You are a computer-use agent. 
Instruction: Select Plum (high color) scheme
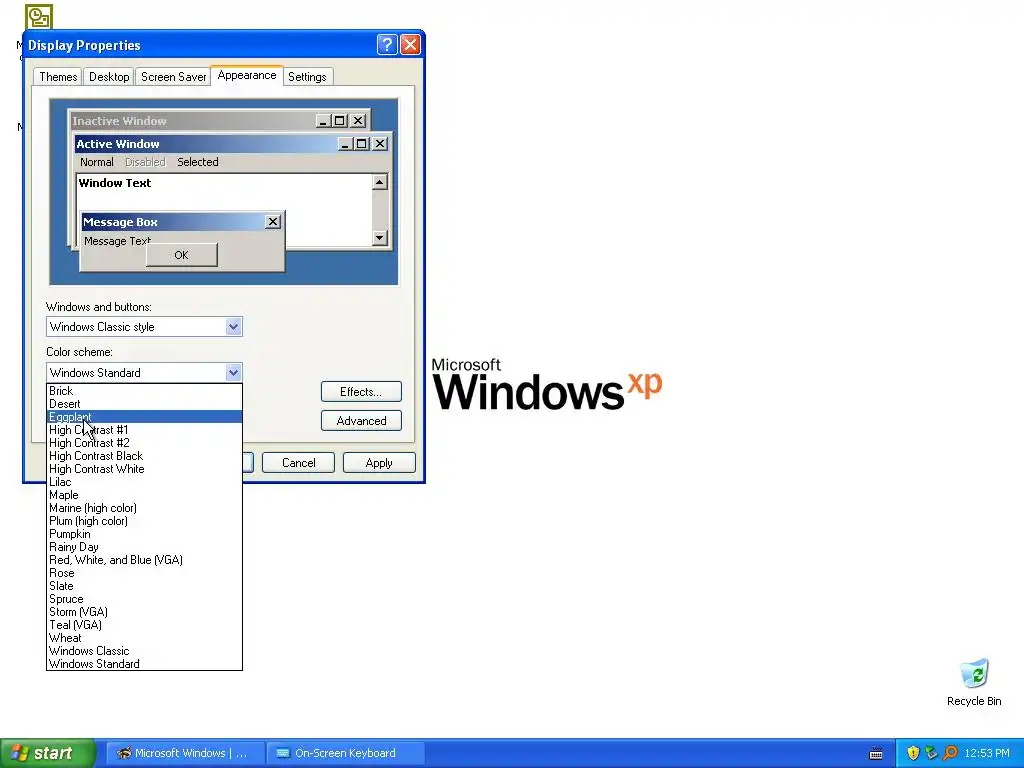144,521
